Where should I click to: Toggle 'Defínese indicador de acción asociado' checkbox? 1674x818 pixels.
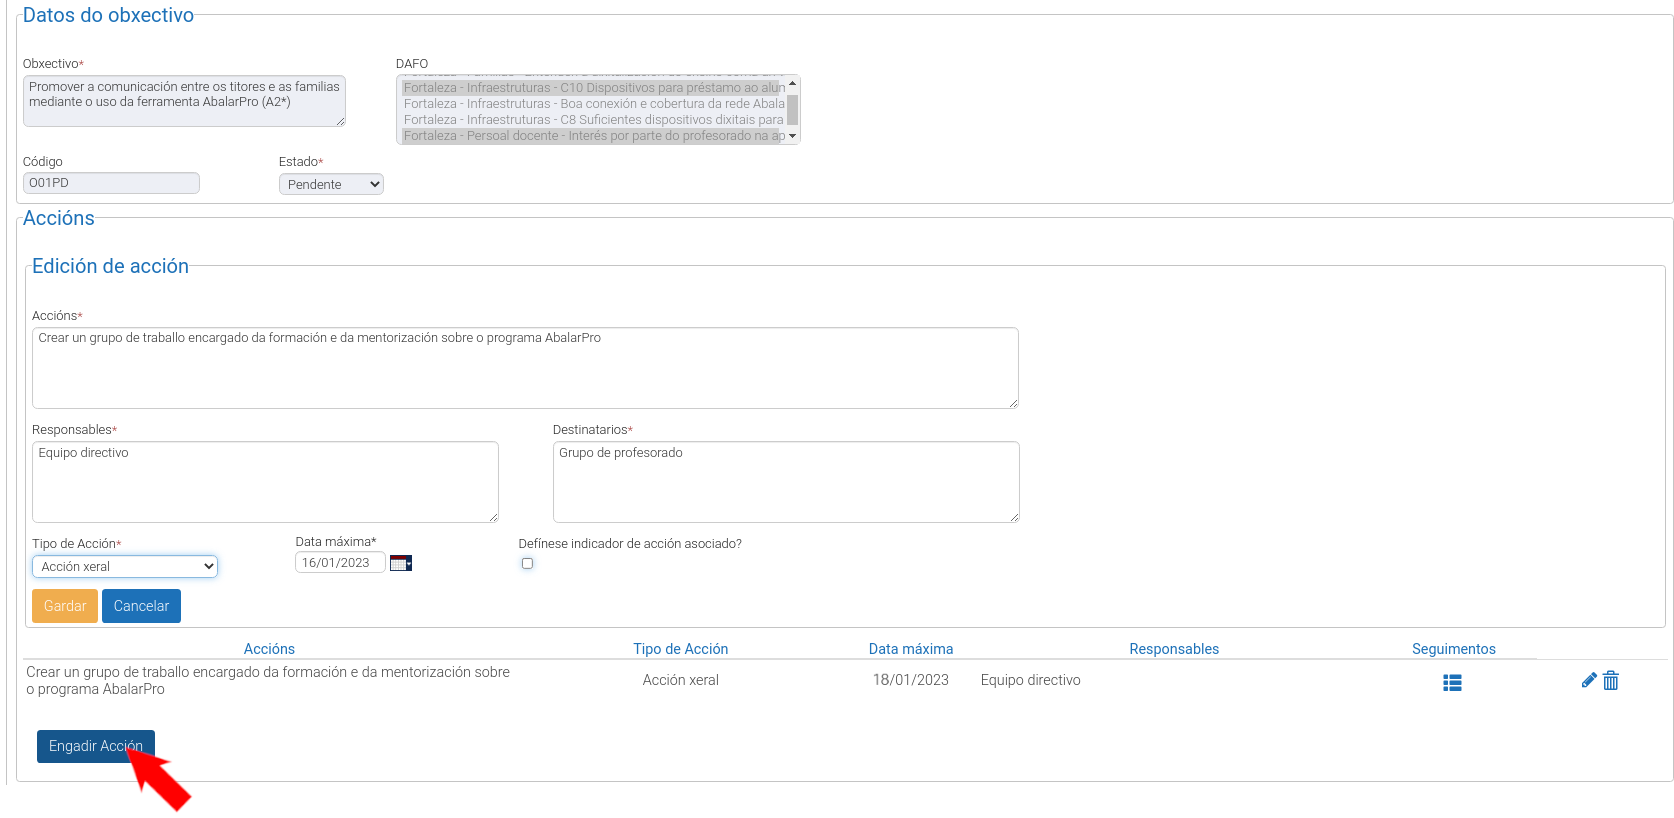coord(527,564)
